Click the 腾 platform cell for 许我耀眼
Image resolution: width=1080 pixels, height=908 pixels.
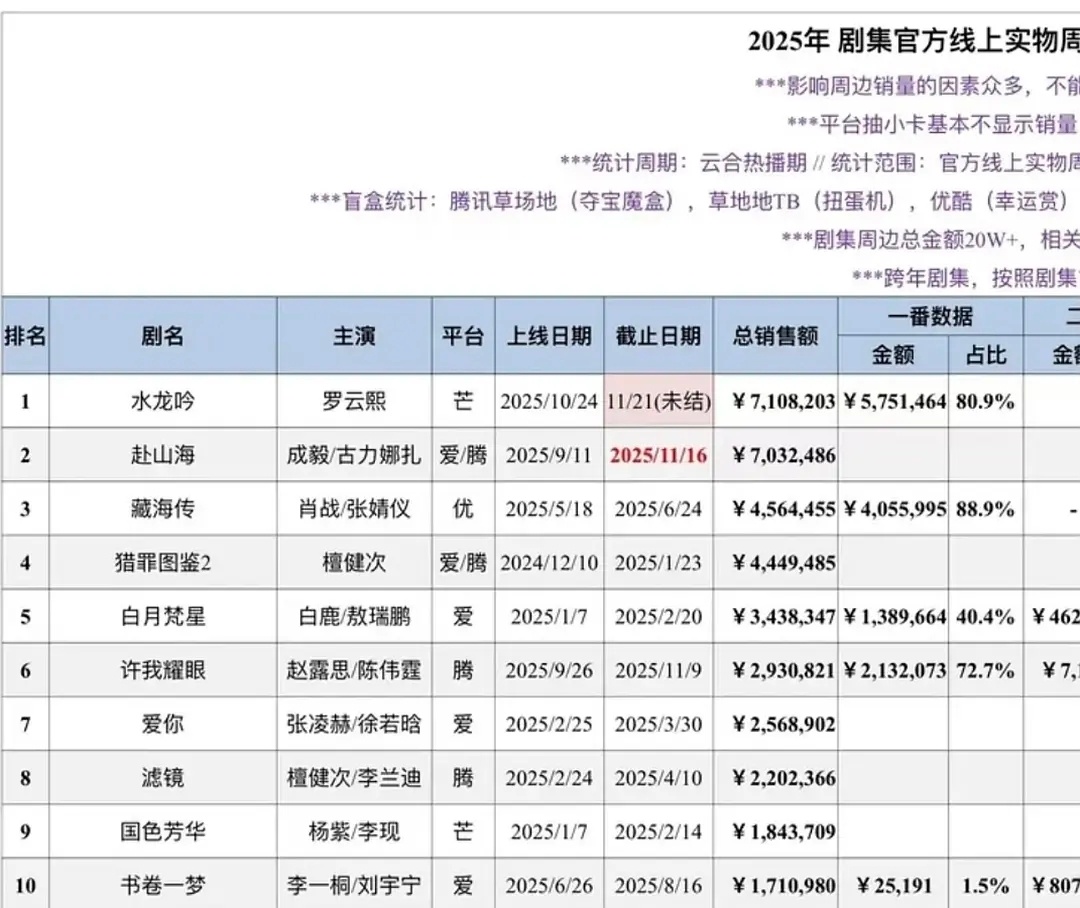pyautogui.click(x=463, y=670)
